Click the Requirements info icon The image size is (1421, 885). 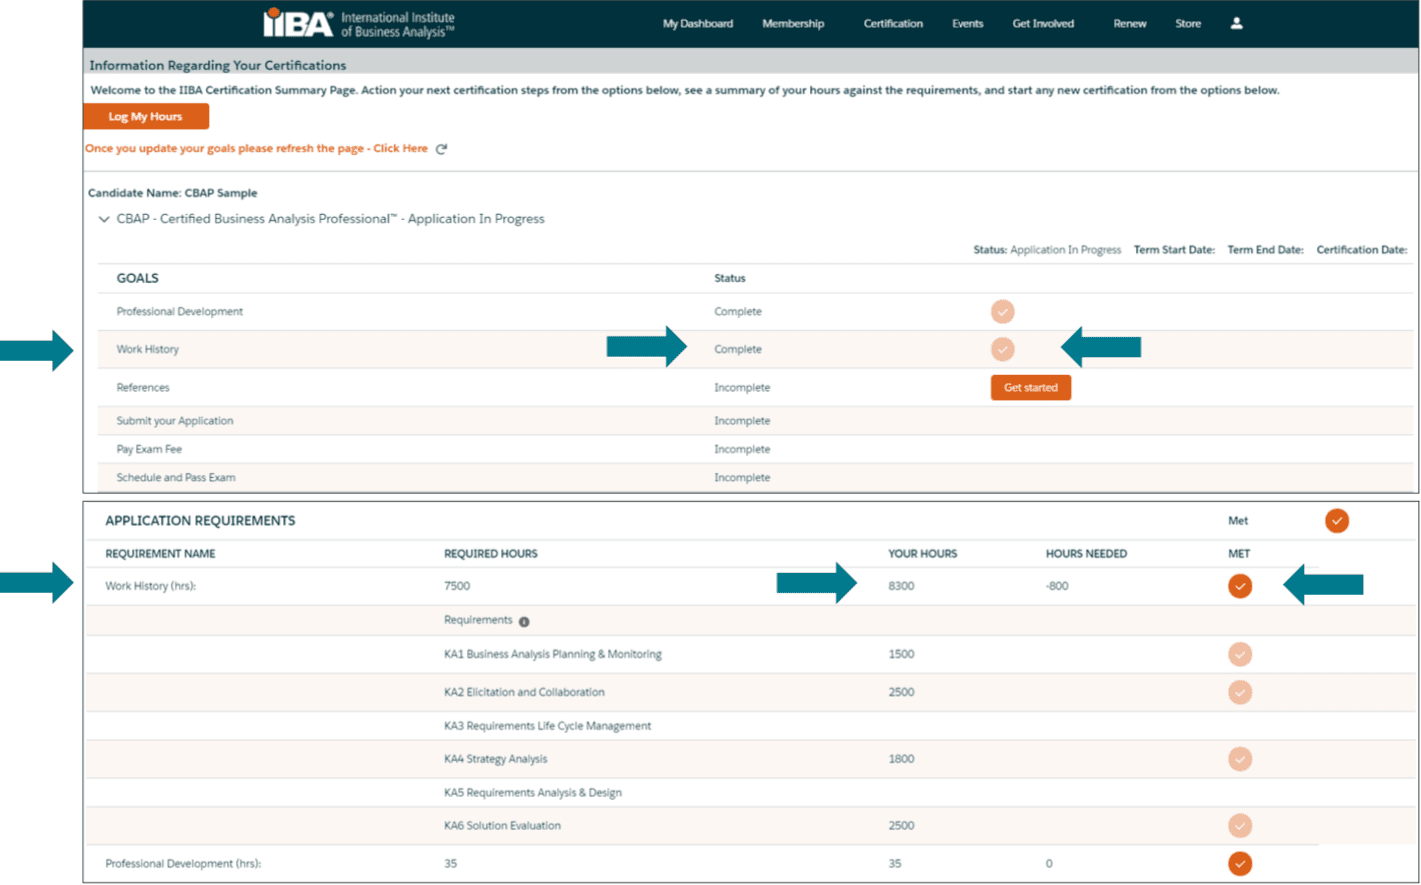(524, 622)
